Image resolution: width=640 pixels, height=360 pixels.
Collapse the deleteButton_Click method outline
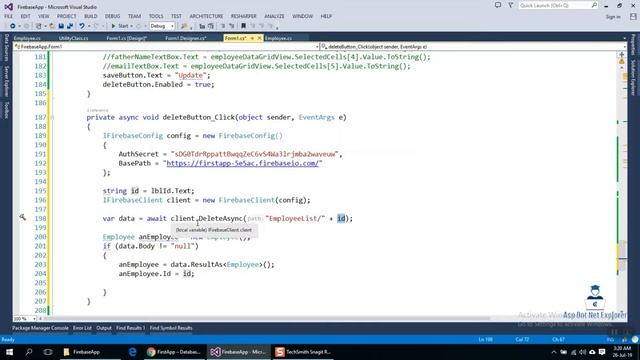pyautogui.click(x=52, y=117)
